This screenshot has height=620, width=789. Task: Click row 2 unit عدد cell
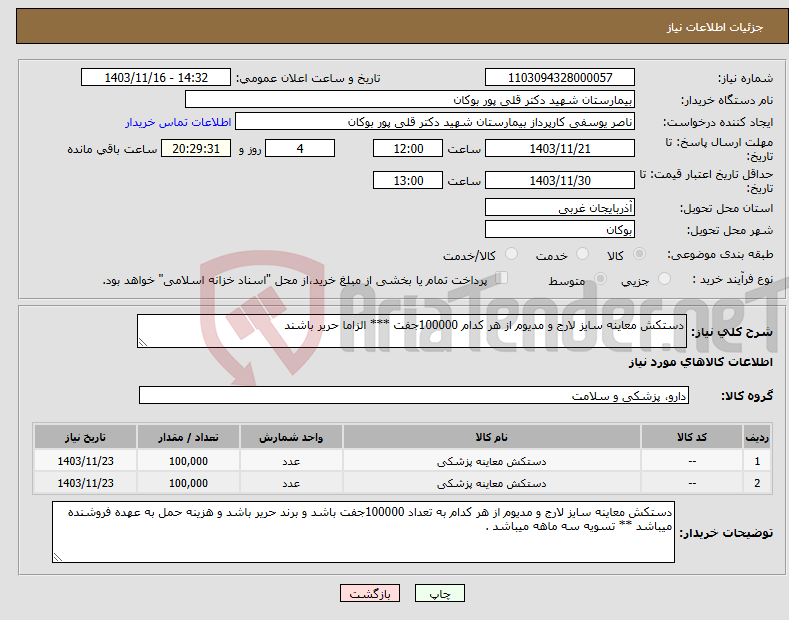291,483
